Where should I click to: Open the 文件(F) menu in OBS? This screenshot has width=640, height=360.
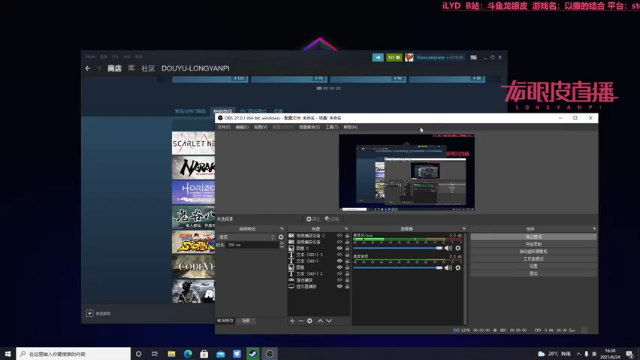pyautogui.click(x=224, y=127)
